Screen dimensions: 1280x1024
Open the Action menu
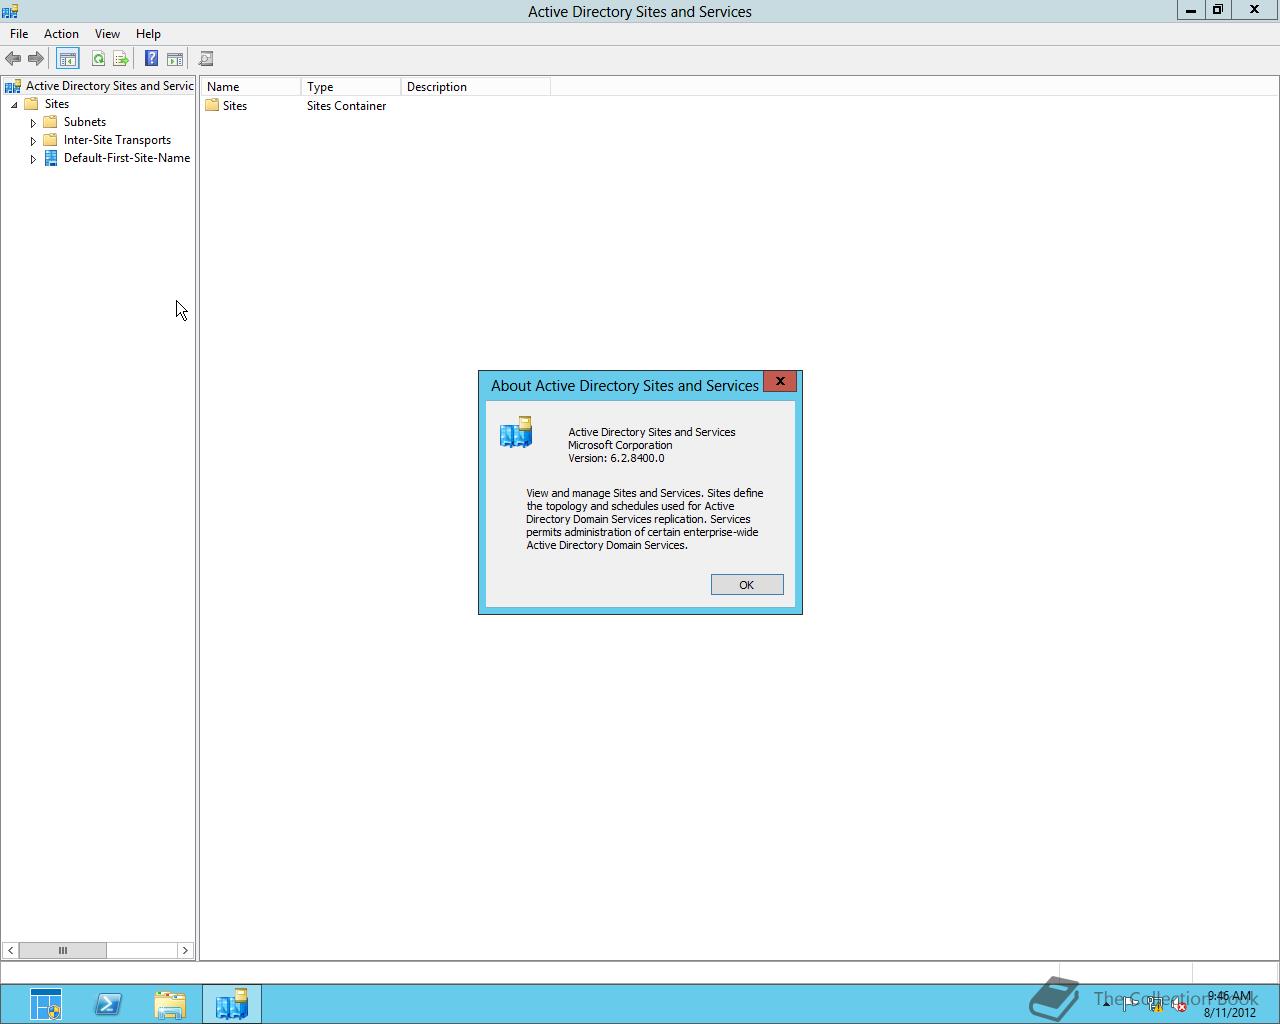click(x=61, y=34)
